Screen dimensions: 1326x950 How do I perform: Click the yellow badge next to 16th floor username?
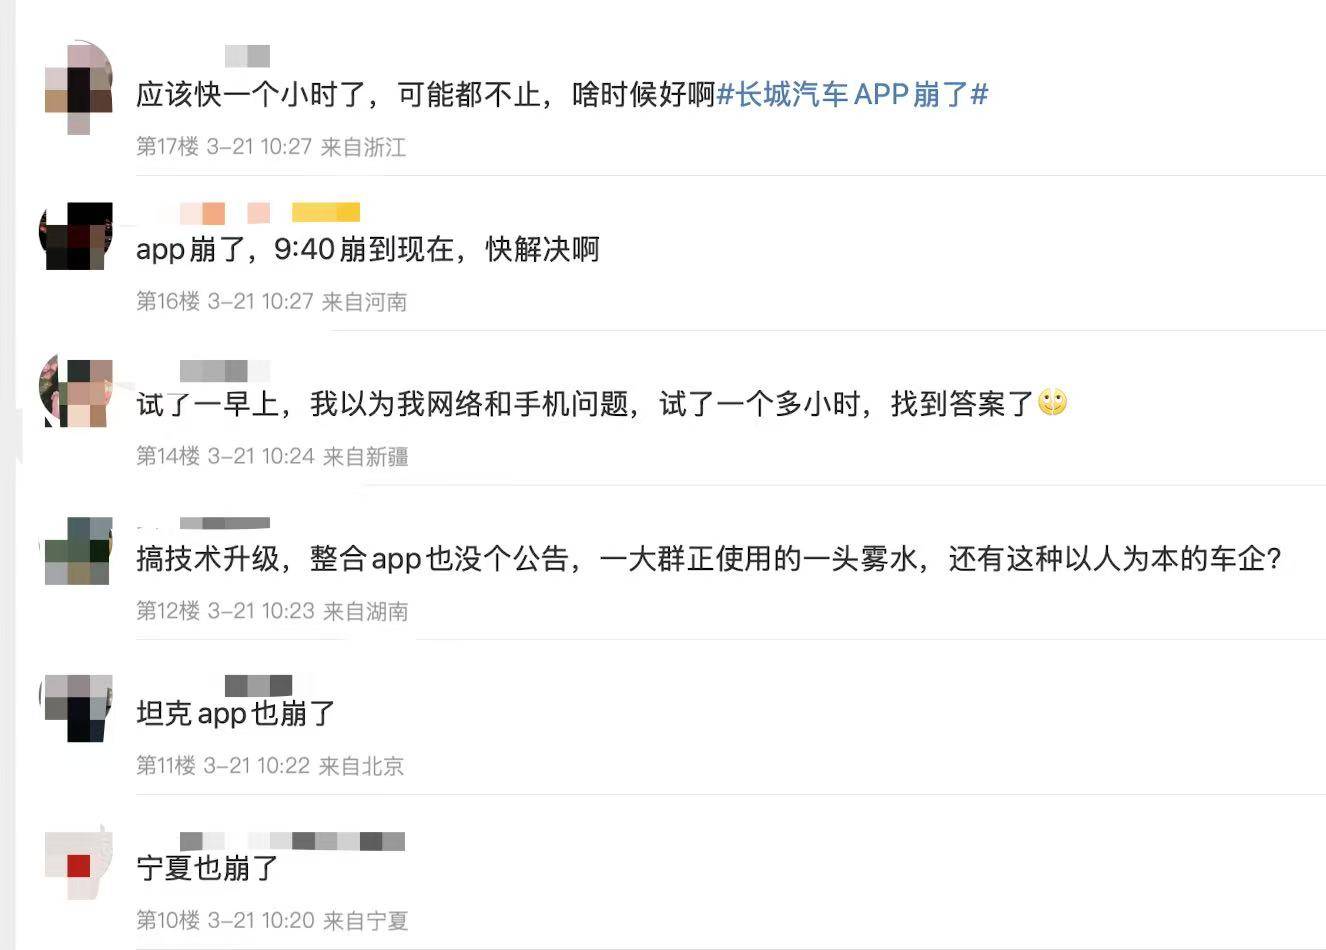(x=325, y=213)
